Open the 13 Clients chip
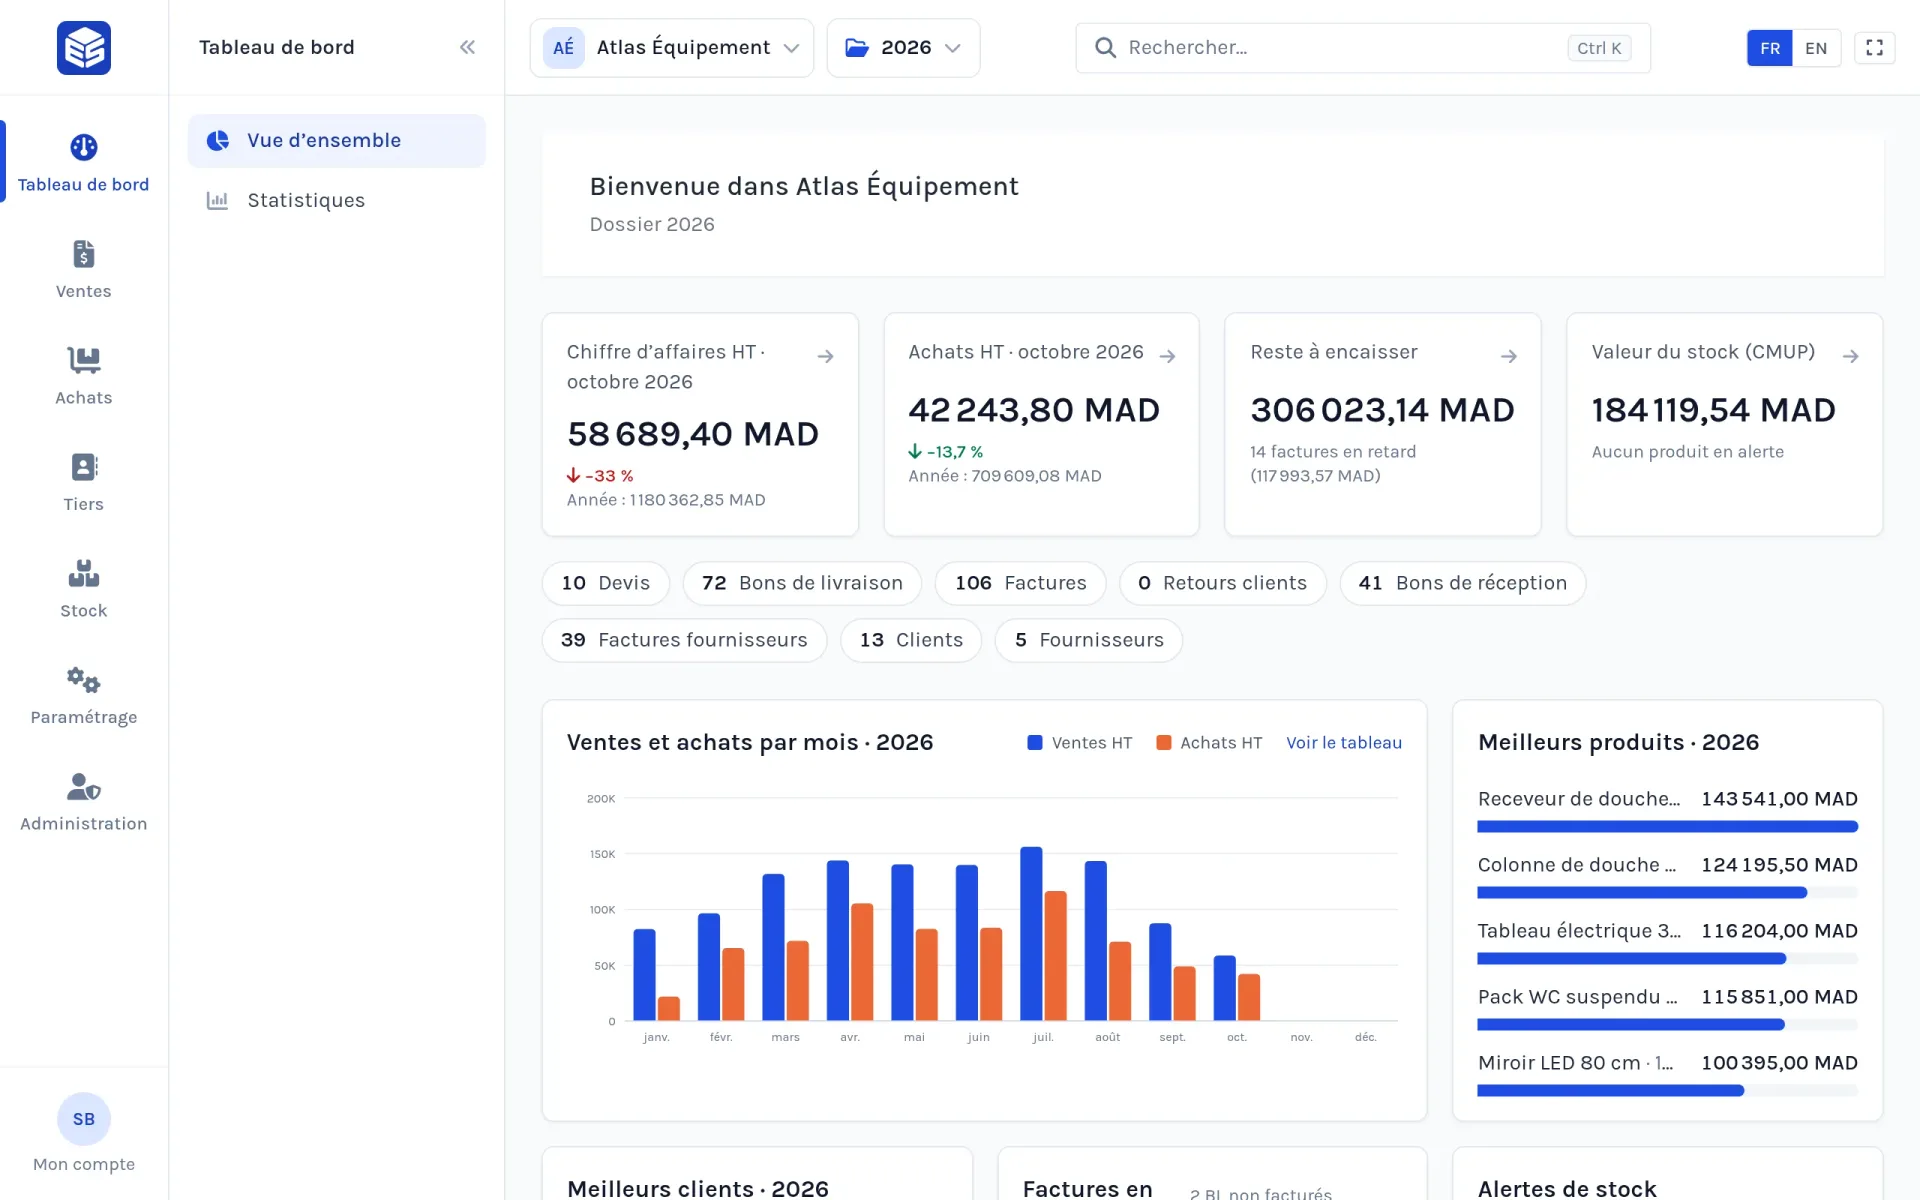This screenshot has height=1200, width=1920. pyautogui.click(x=911, y=640)
